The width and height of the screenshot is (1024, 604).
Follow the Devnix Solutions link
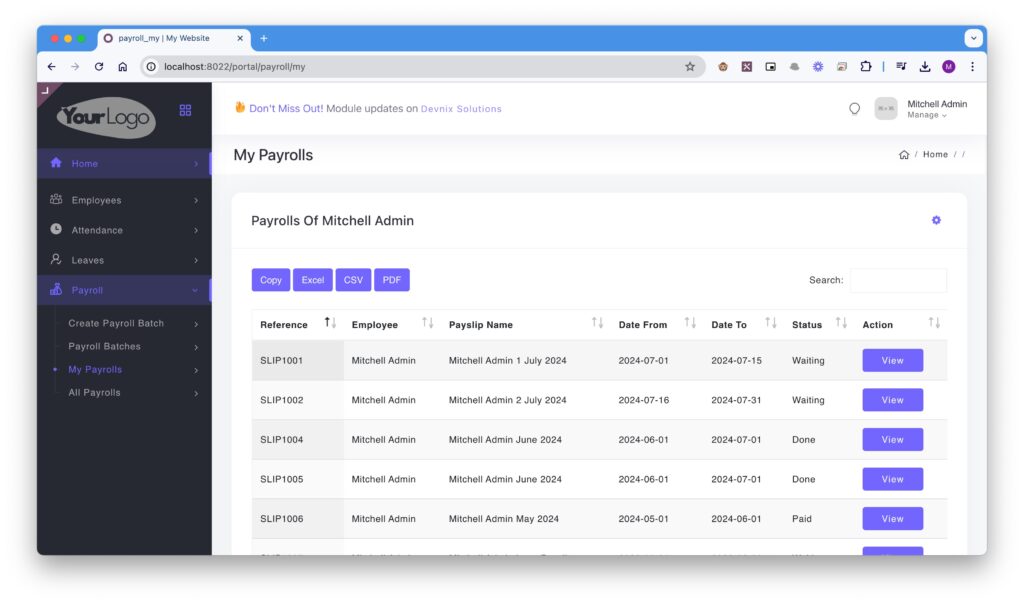point(461,109)
